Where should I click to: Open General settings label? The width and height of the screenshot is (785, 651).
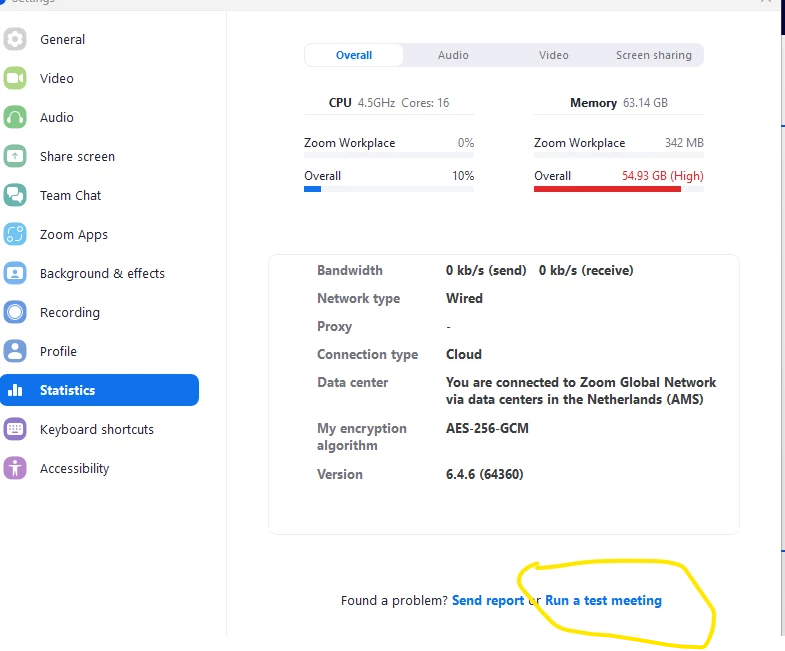[63, 40]
